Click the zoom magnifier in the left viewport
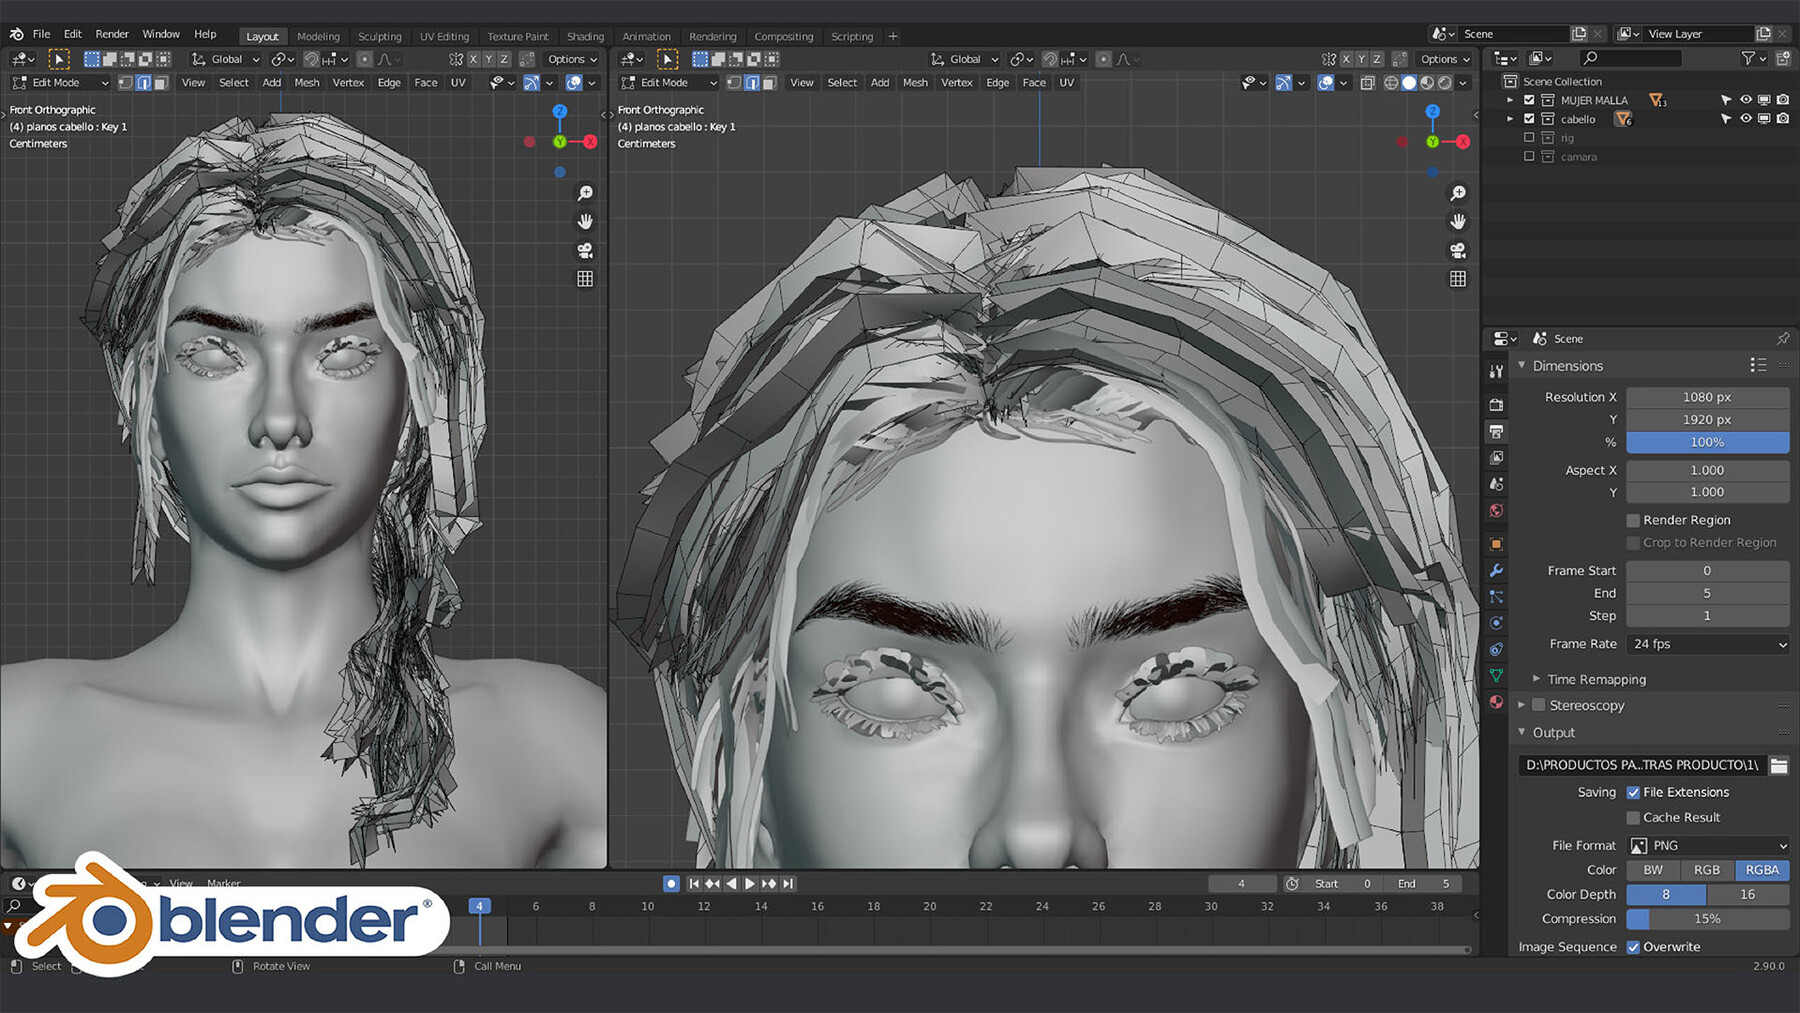Screen dimensions: 1800x1013 tap(585, 193)
